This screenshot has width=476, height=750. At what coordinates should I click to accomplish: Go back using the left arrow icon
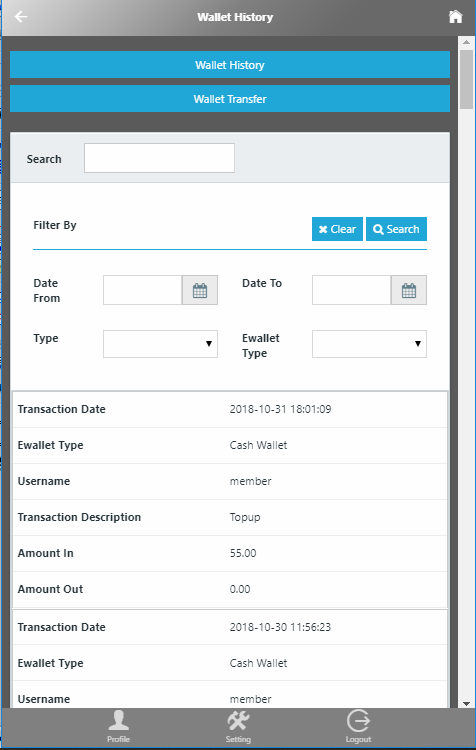(x=21, y=17)
